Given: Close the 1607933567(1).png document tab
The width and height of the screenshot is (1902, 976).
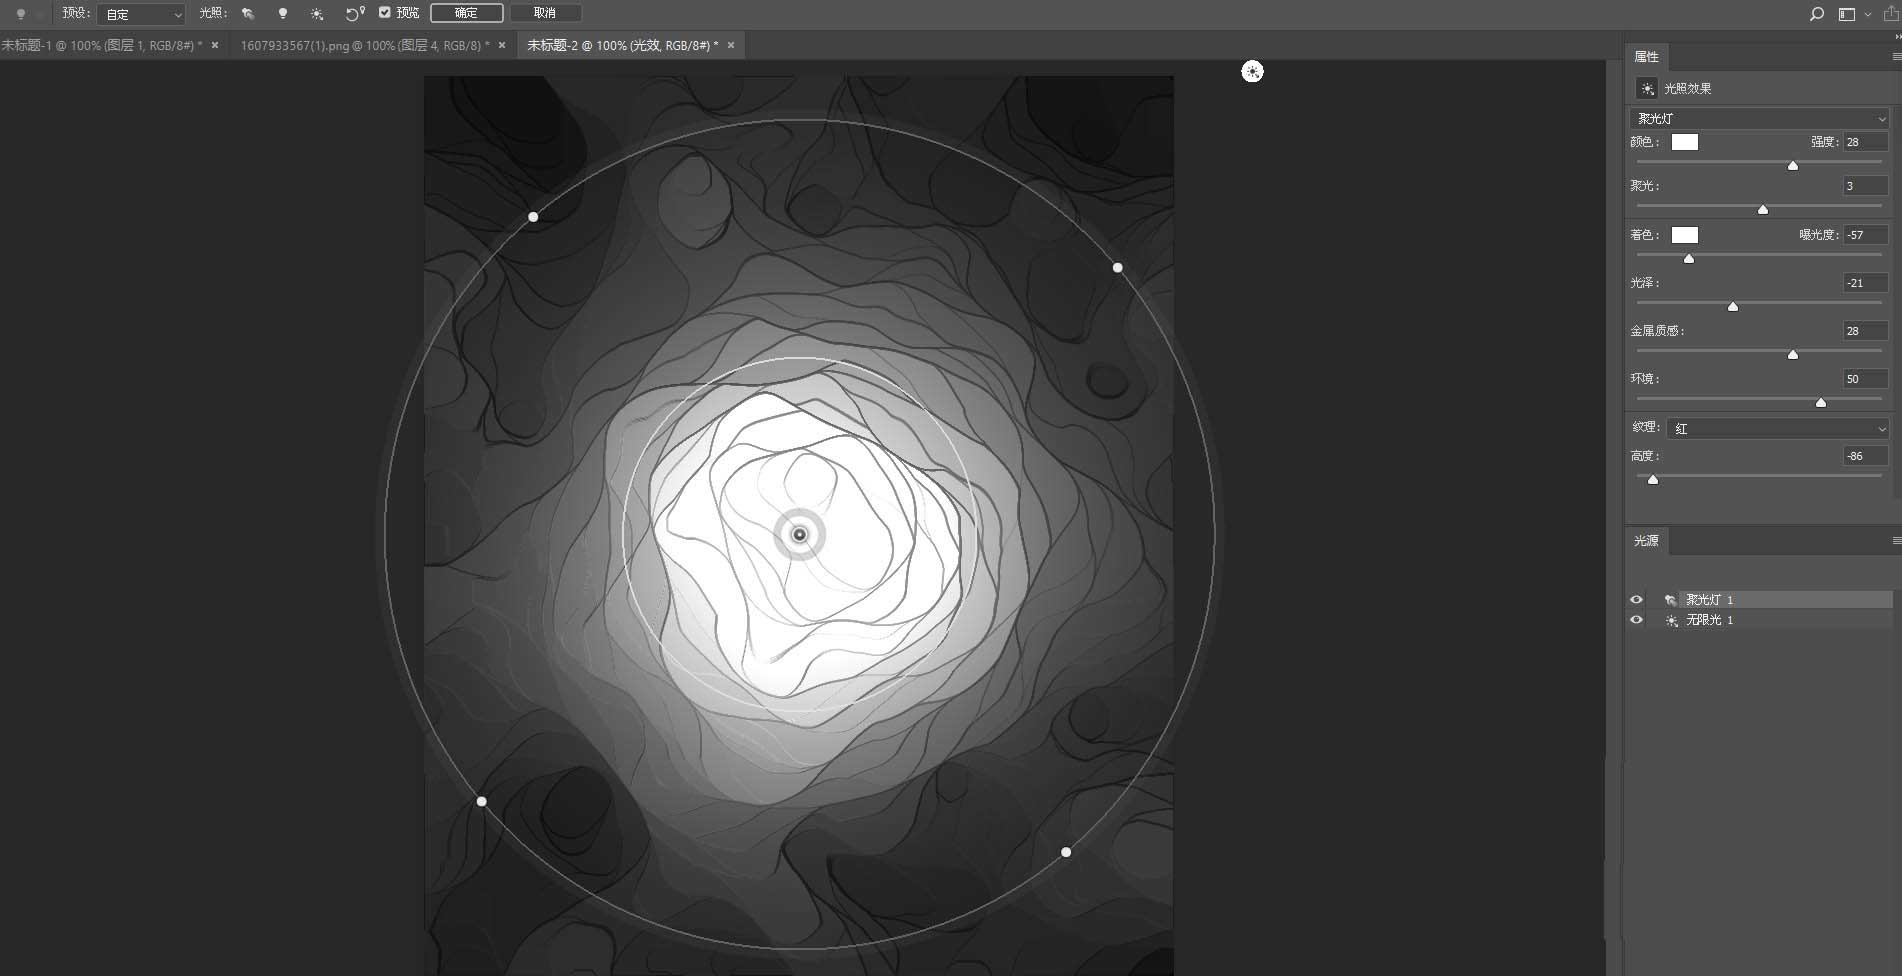Looking at the screenshot, I should coord(502,45).
